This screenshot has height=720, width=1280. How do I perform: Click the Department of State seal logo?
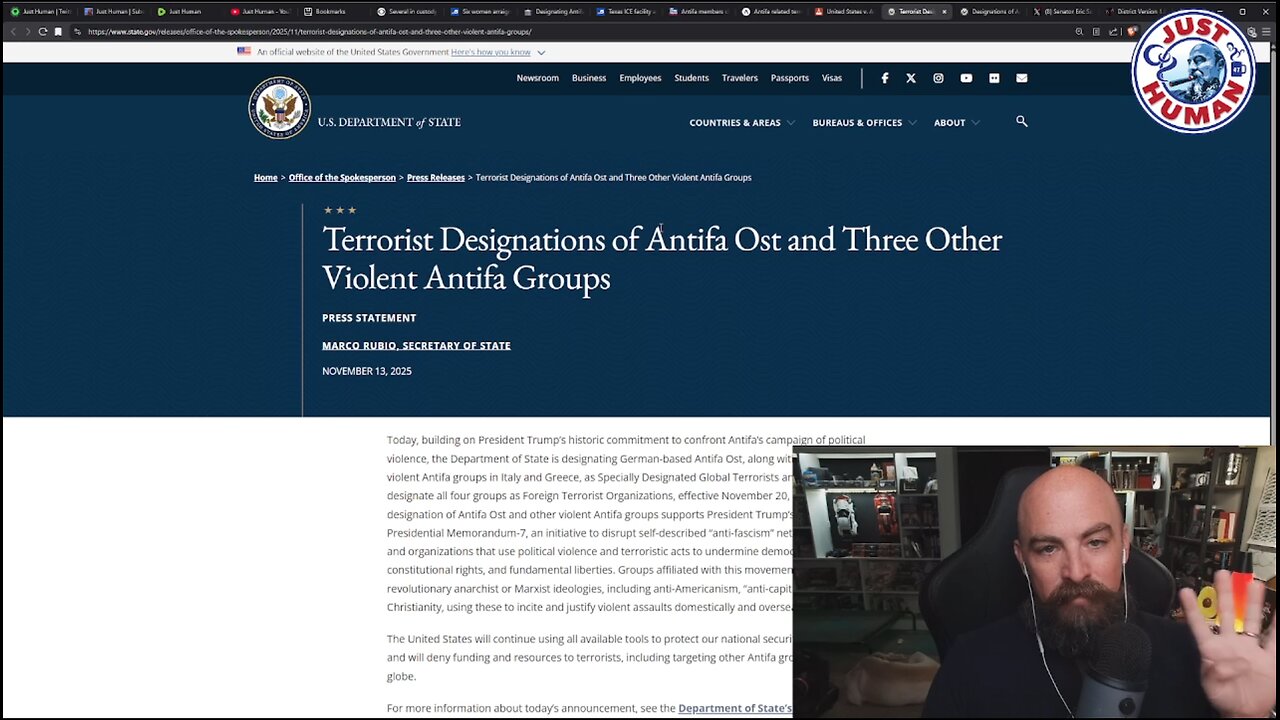coord(279,108)
